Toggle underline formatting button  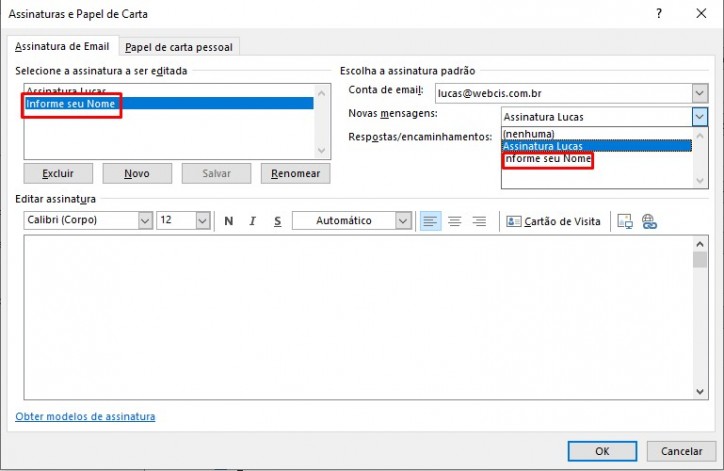(x=277, y=221)
